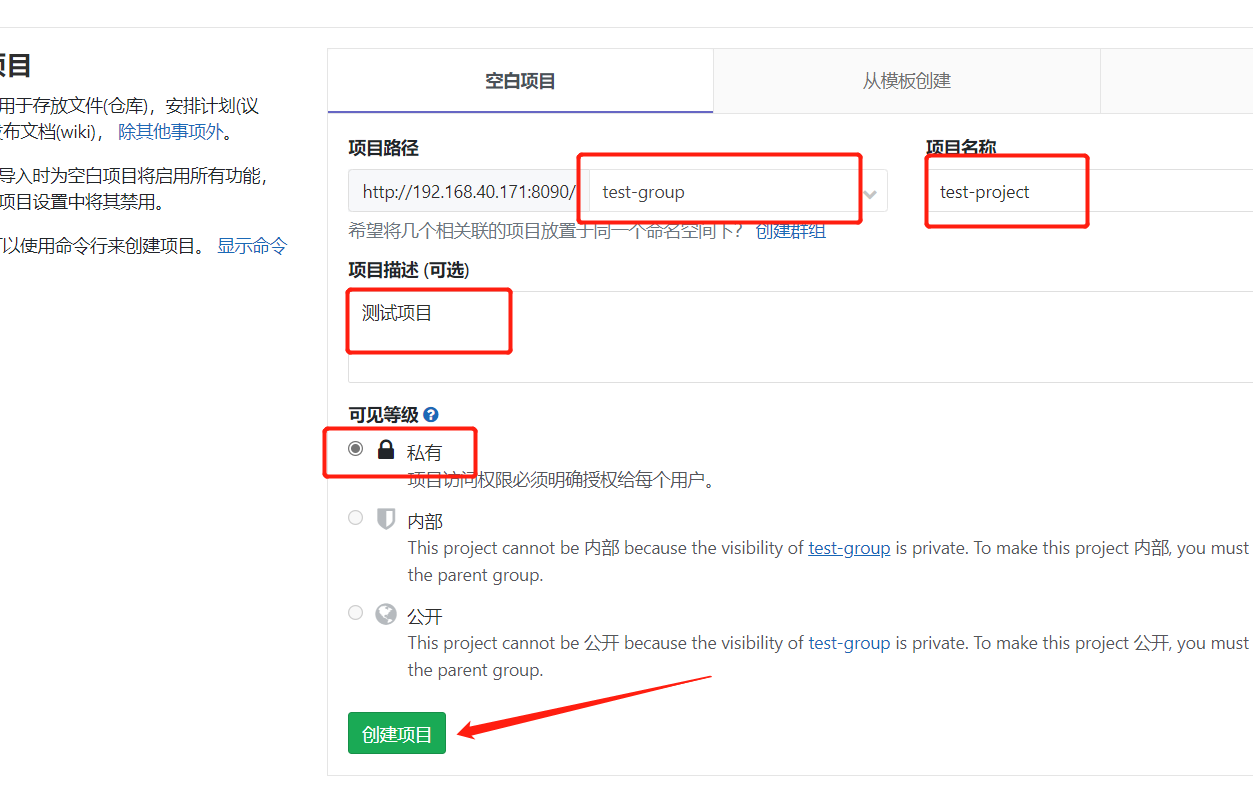Open test-group link in 内部 description
The image size is (1253, 786).
pyautogui.click(x=849, y=548)
